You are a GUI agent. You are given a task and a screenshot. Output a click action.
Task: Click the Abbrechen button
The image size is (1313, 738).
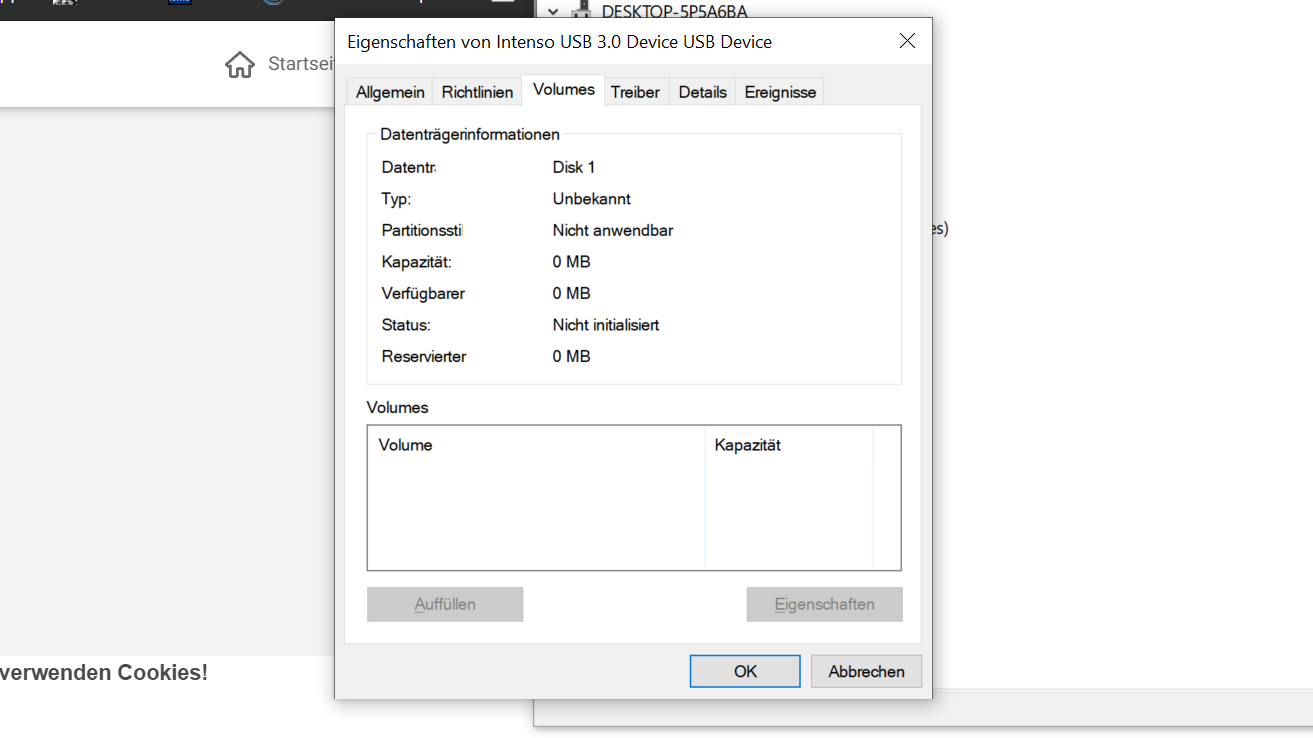866,671
